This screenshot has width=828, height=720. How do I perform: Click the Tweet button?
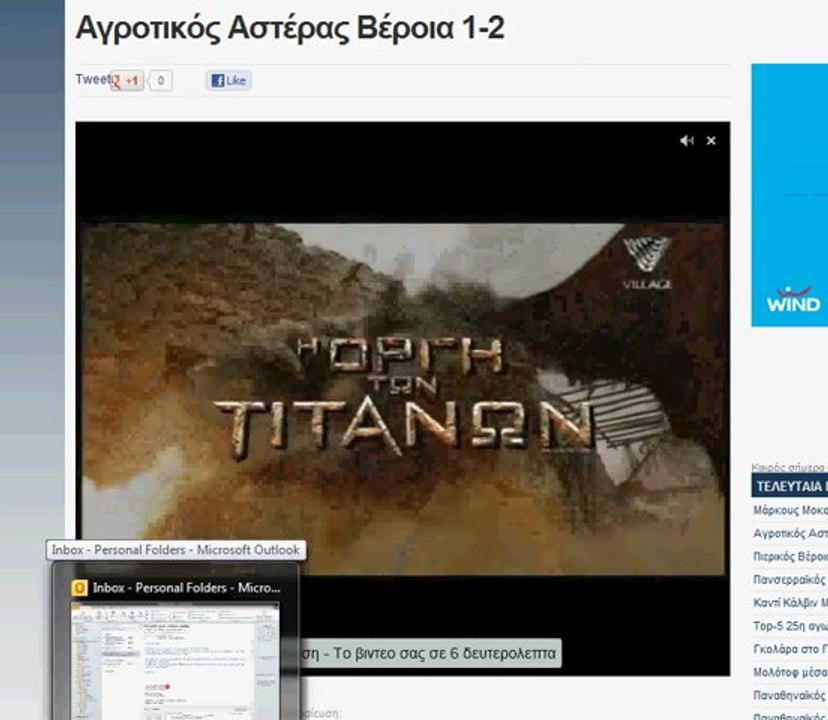point(92,79)
